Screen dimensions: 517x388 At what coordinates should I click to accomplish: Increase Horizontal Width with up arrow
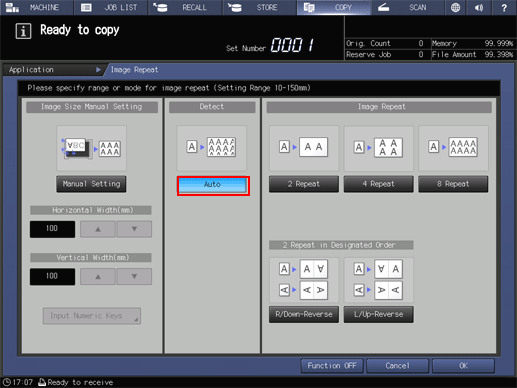click(x=98, y=229)
